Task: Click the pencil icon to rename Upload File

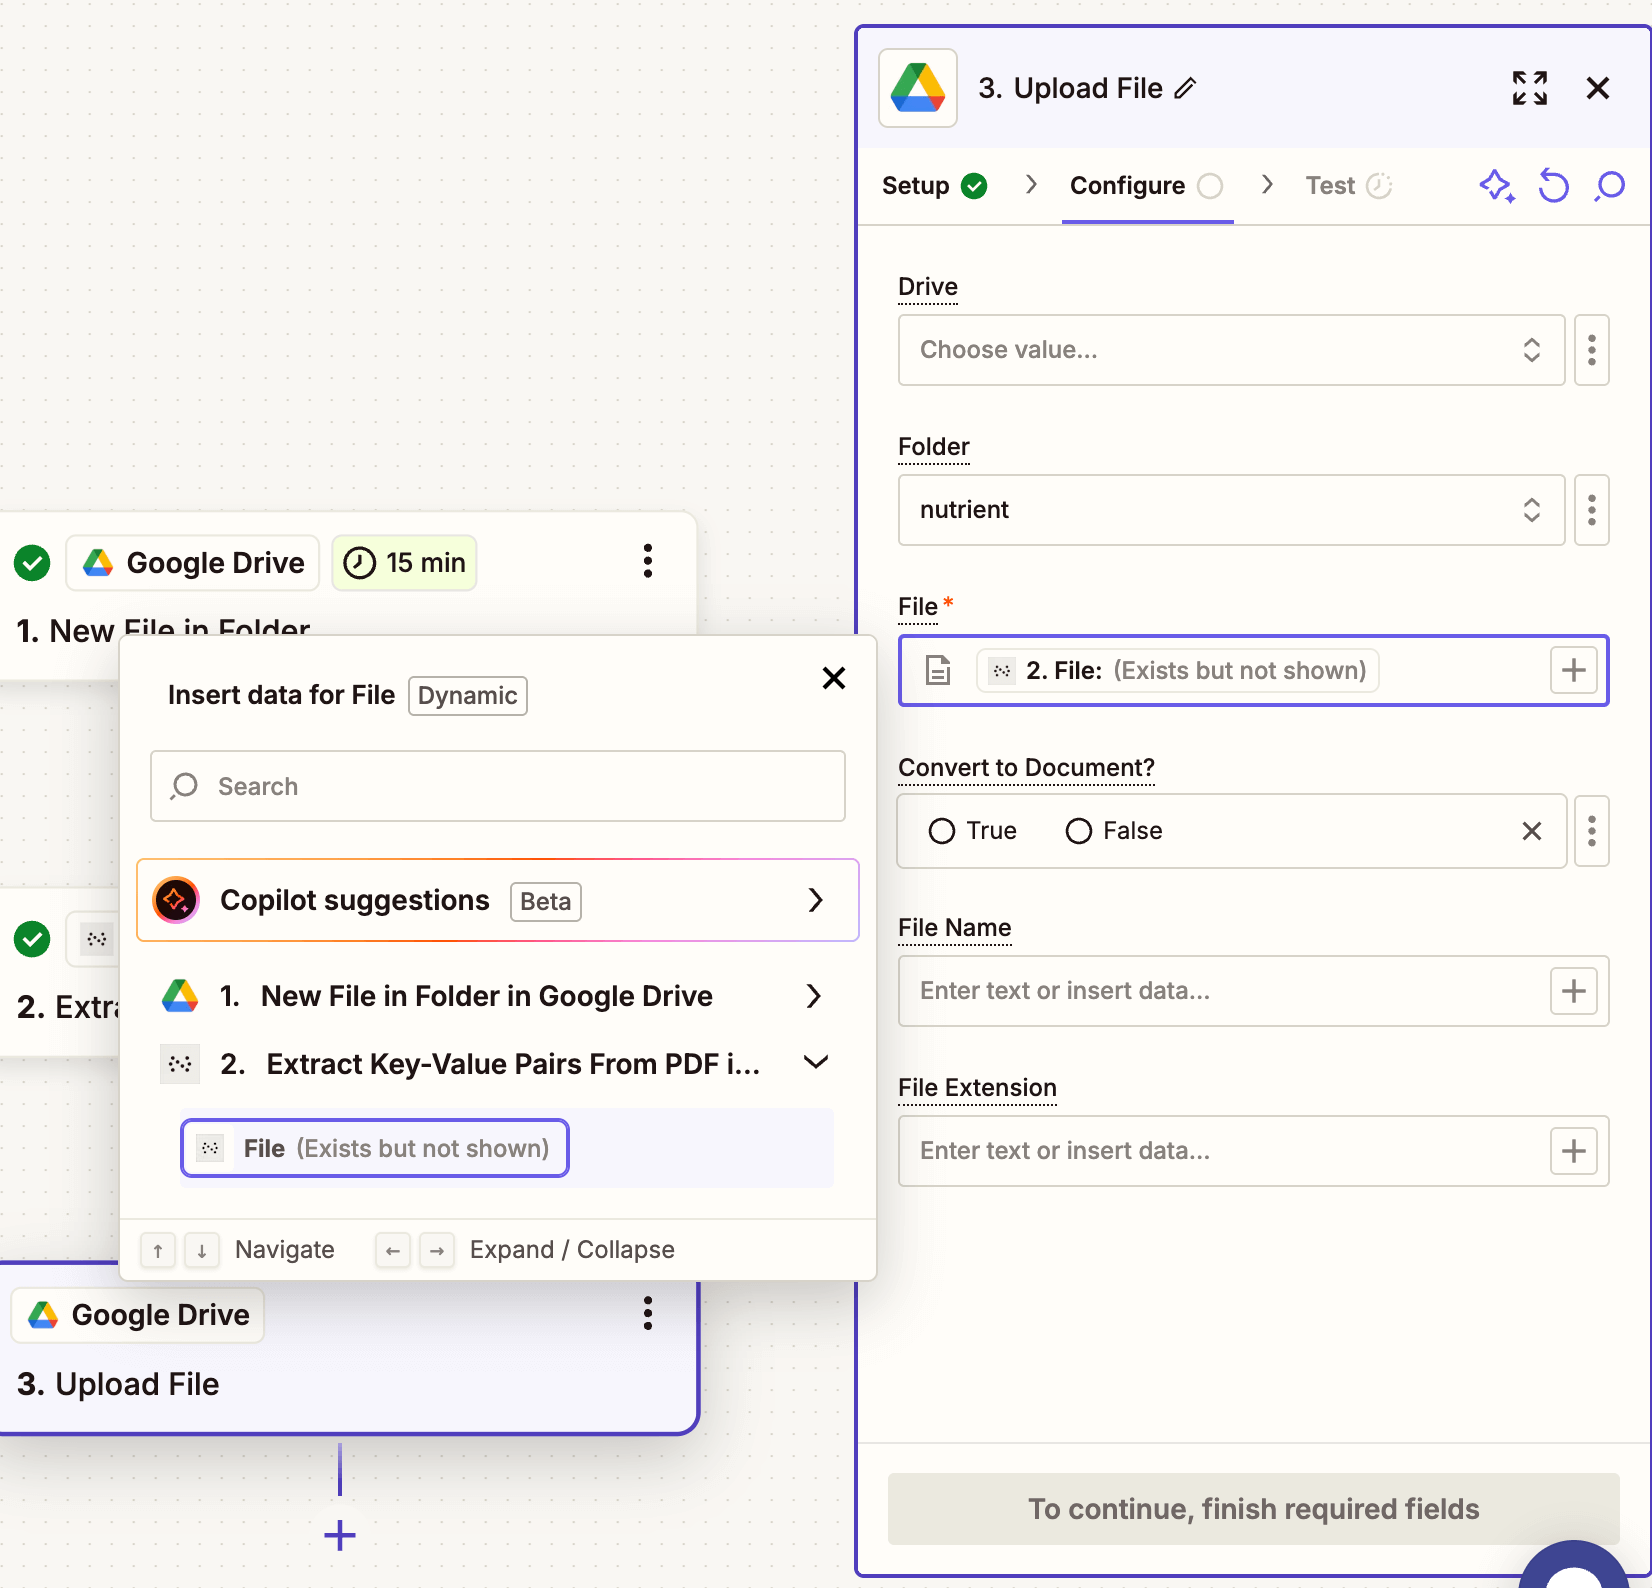Action: pos(1185,89)
